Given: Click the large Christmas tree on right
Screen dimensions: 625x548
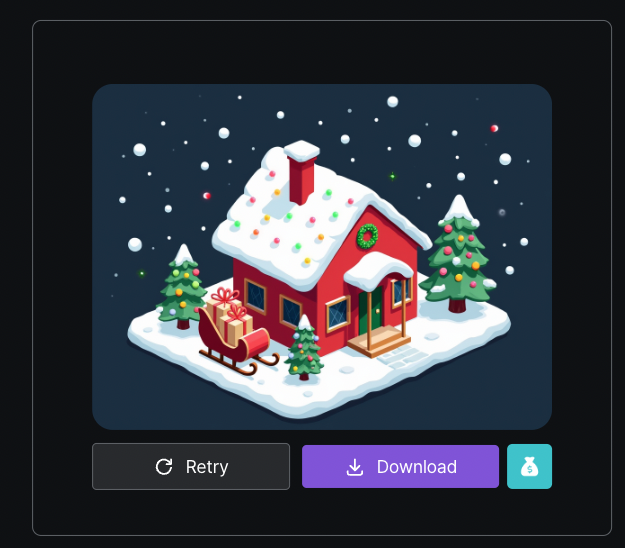Looking at the screenshot, I should pyautogui.click(x=458, y=254).
